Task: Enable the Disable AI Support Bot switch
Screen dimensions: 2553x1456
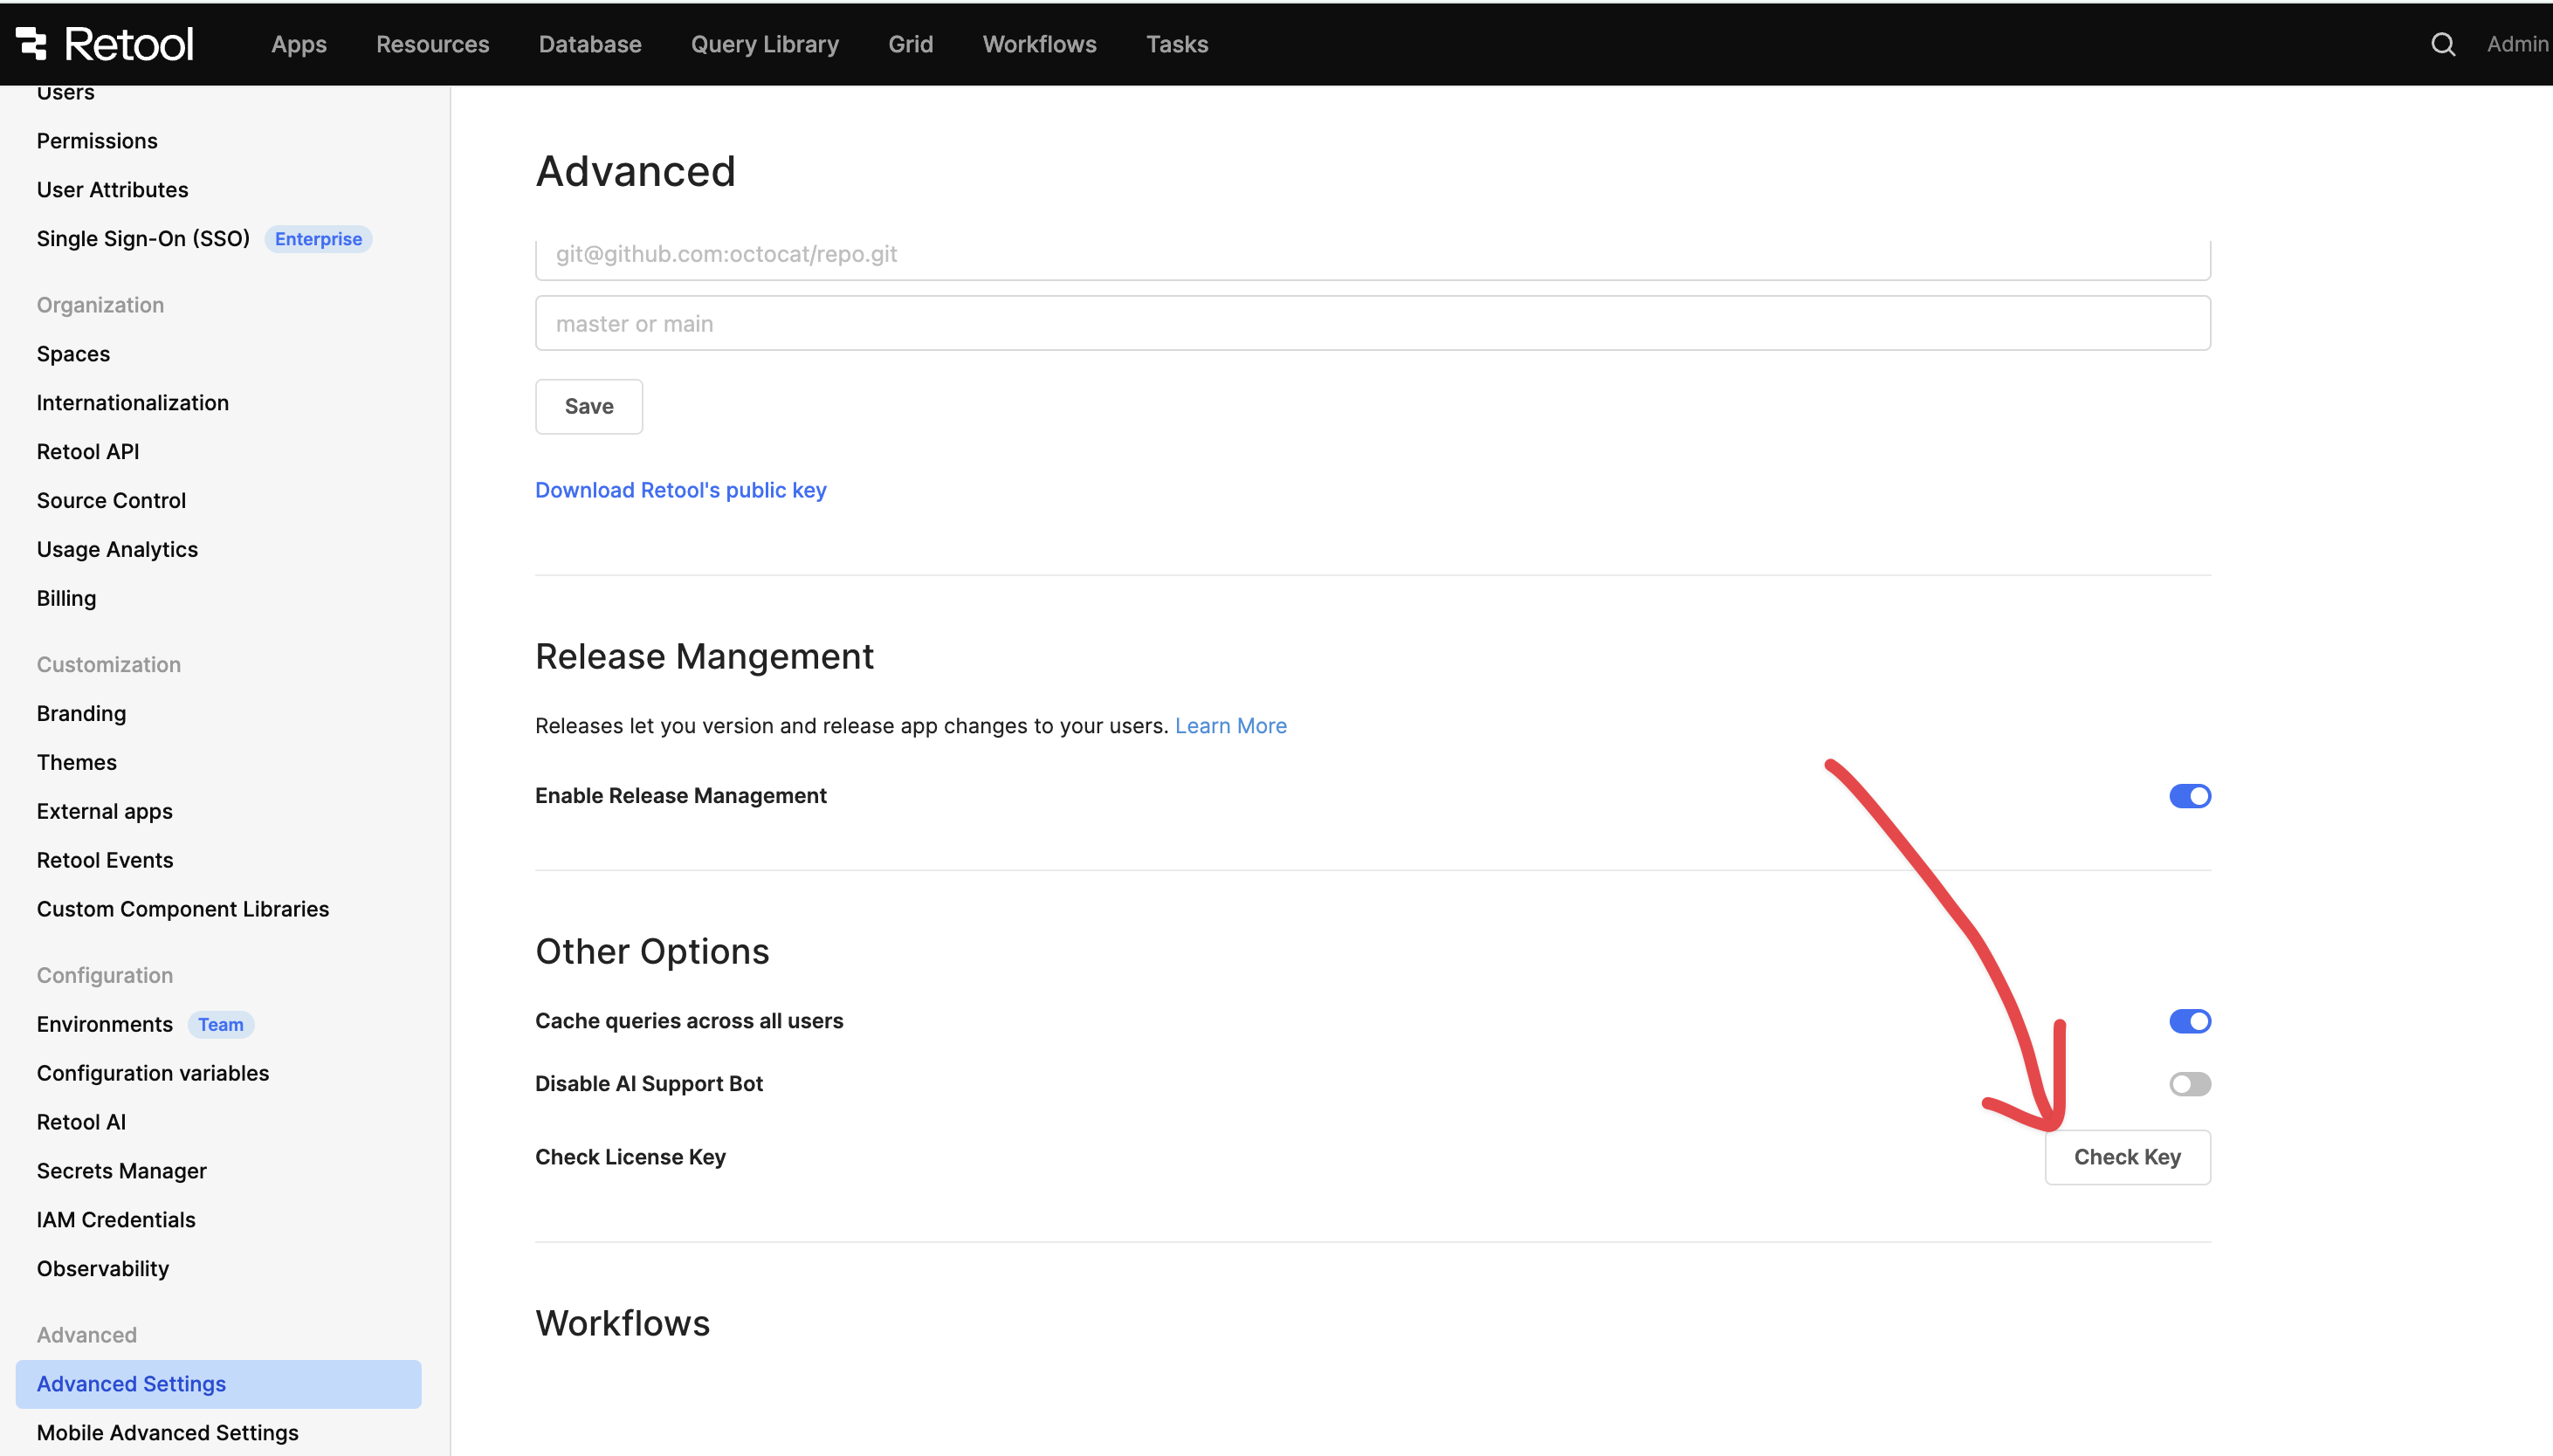Action: coord(2189,1084)
